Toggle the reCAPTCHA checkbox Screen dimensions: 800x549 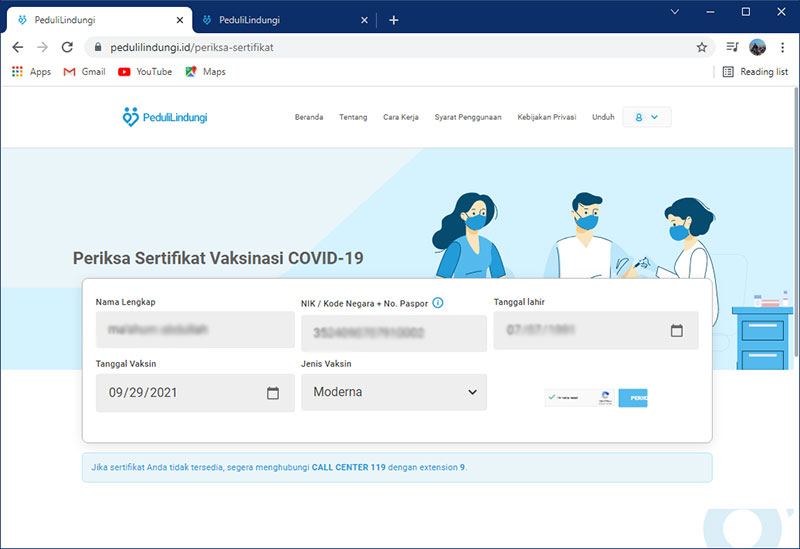(x=552, y=397)
